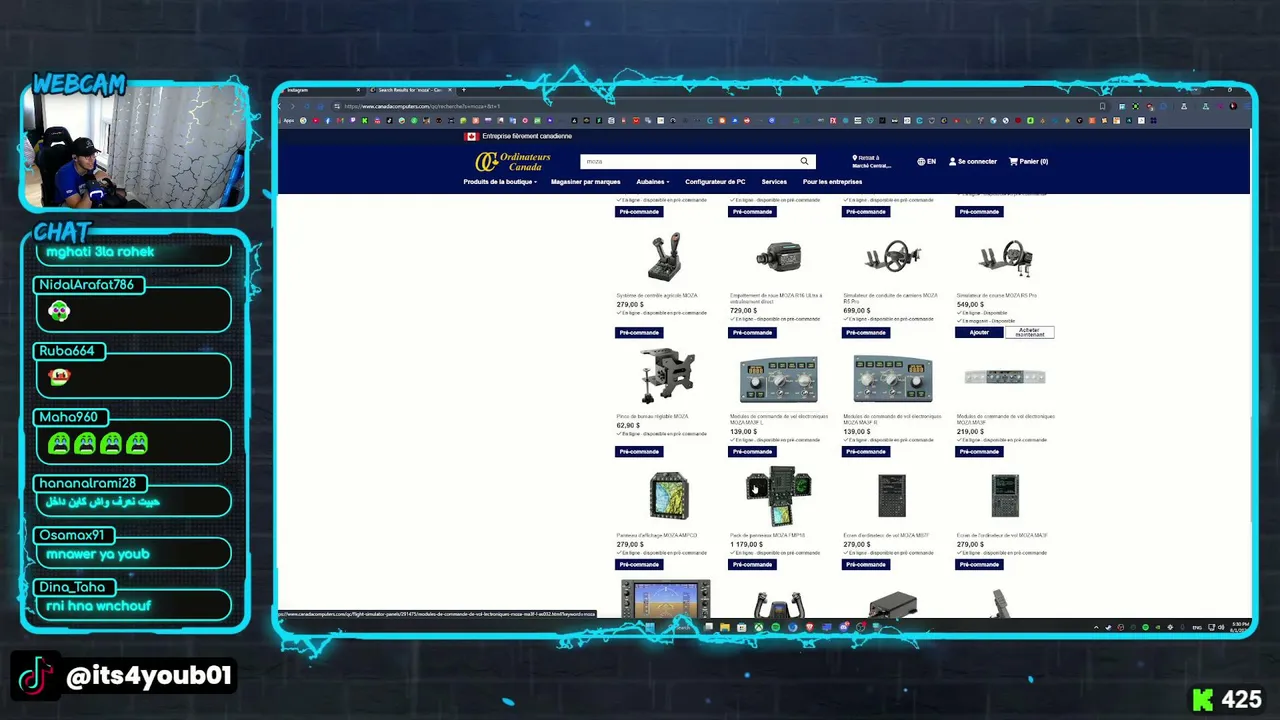Open the Xbox app in the taskbar

tap(759, 627)
